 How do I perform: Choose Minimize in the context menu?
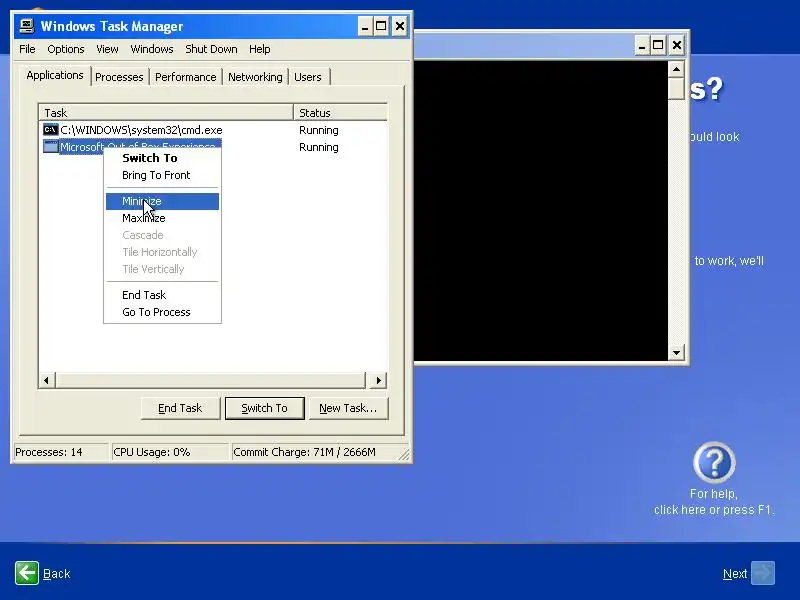tap(162, 201)
